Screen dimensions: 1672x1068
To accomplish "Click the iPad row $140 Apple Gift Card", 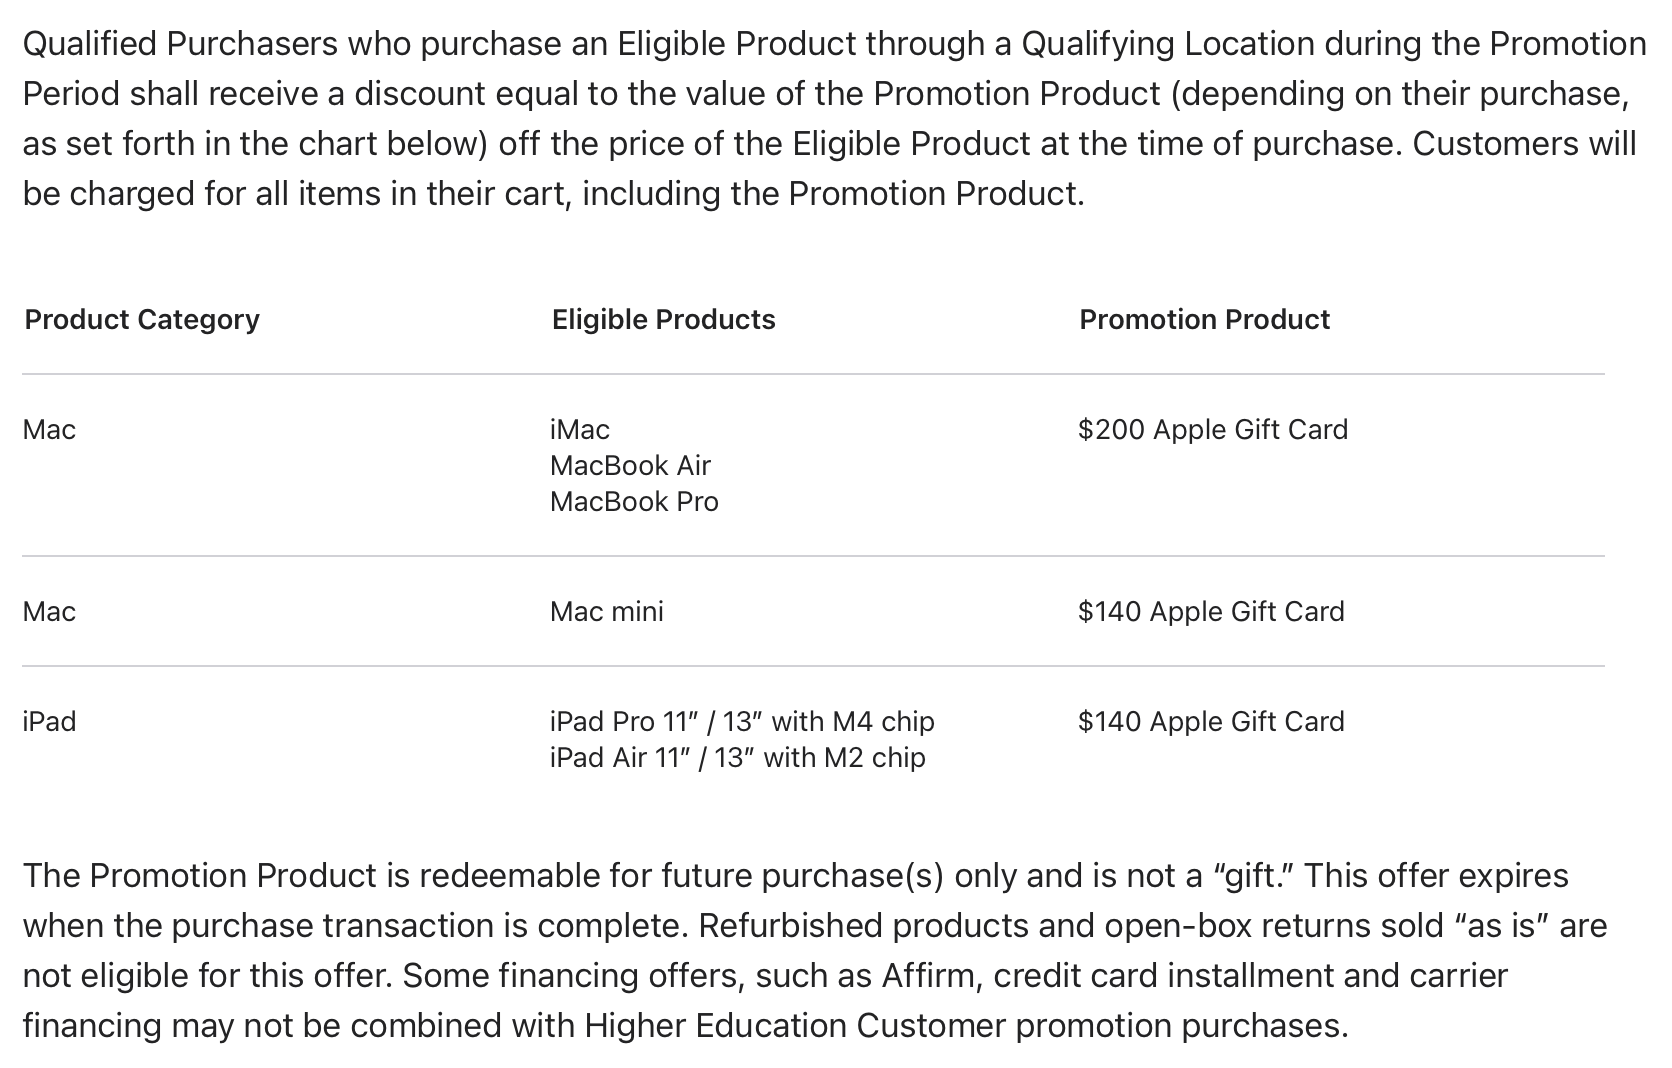I will tap(1211, 722).
